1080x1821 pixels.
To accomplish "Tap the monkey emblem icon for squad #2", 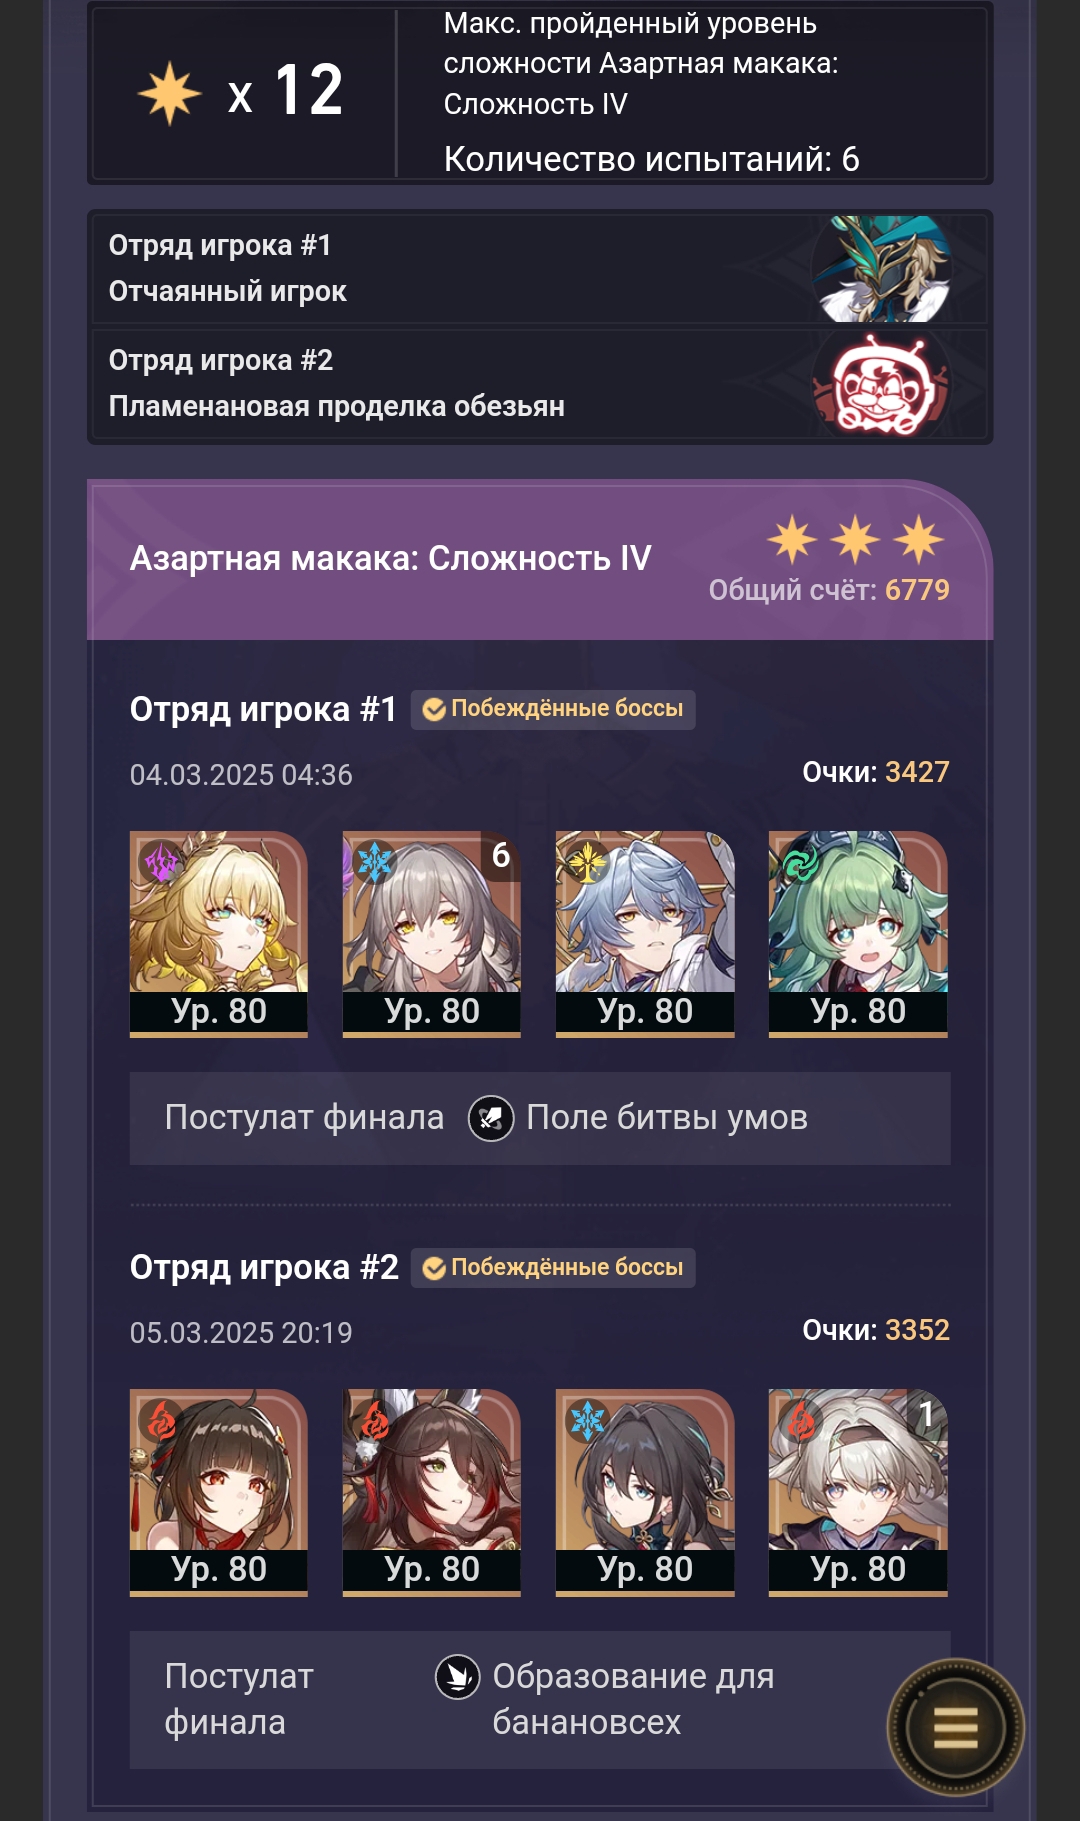I will [x=881, y=384].
